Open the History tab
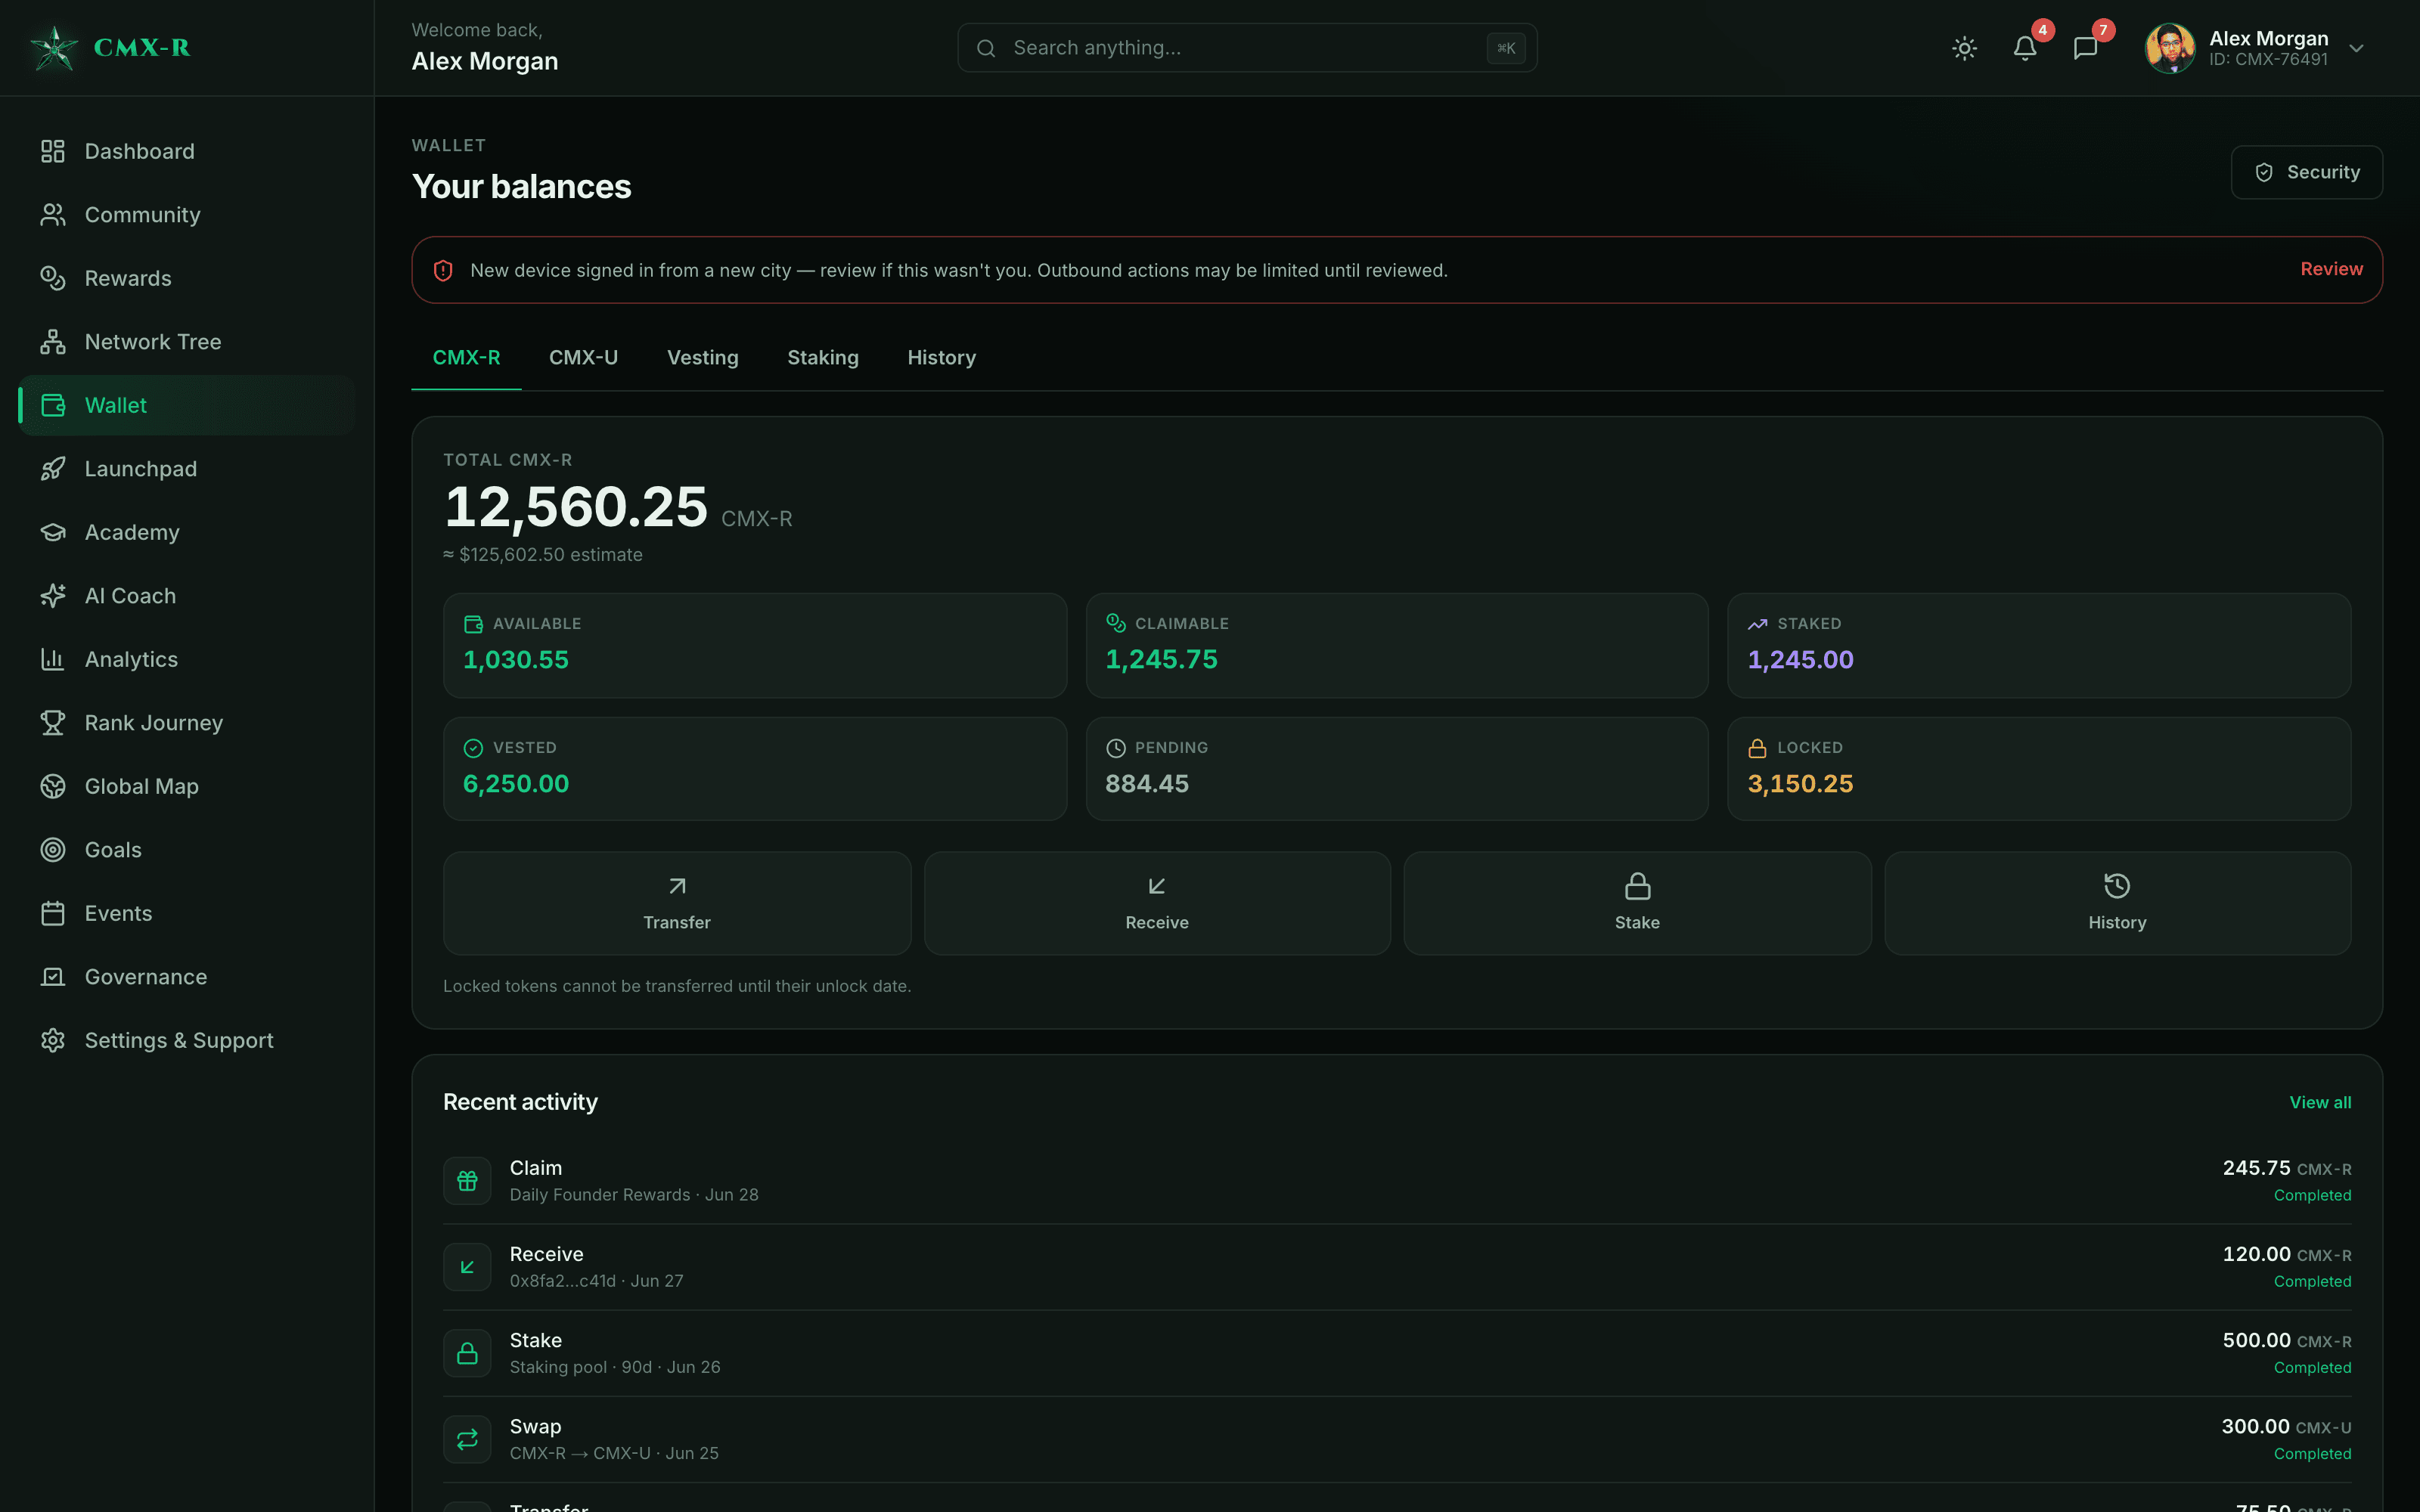 [x=941, y=358]
